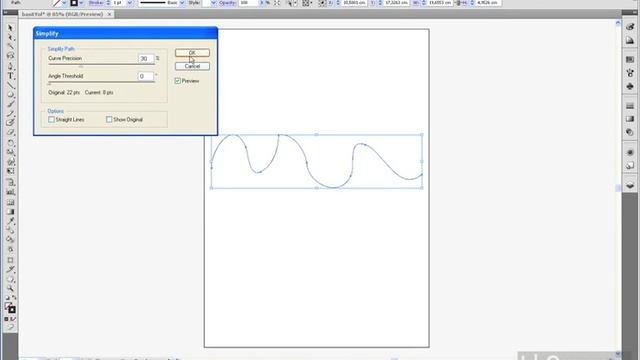640x360 pixels.
Task: Select the Paintbrush tool
Action: point(11,104)
